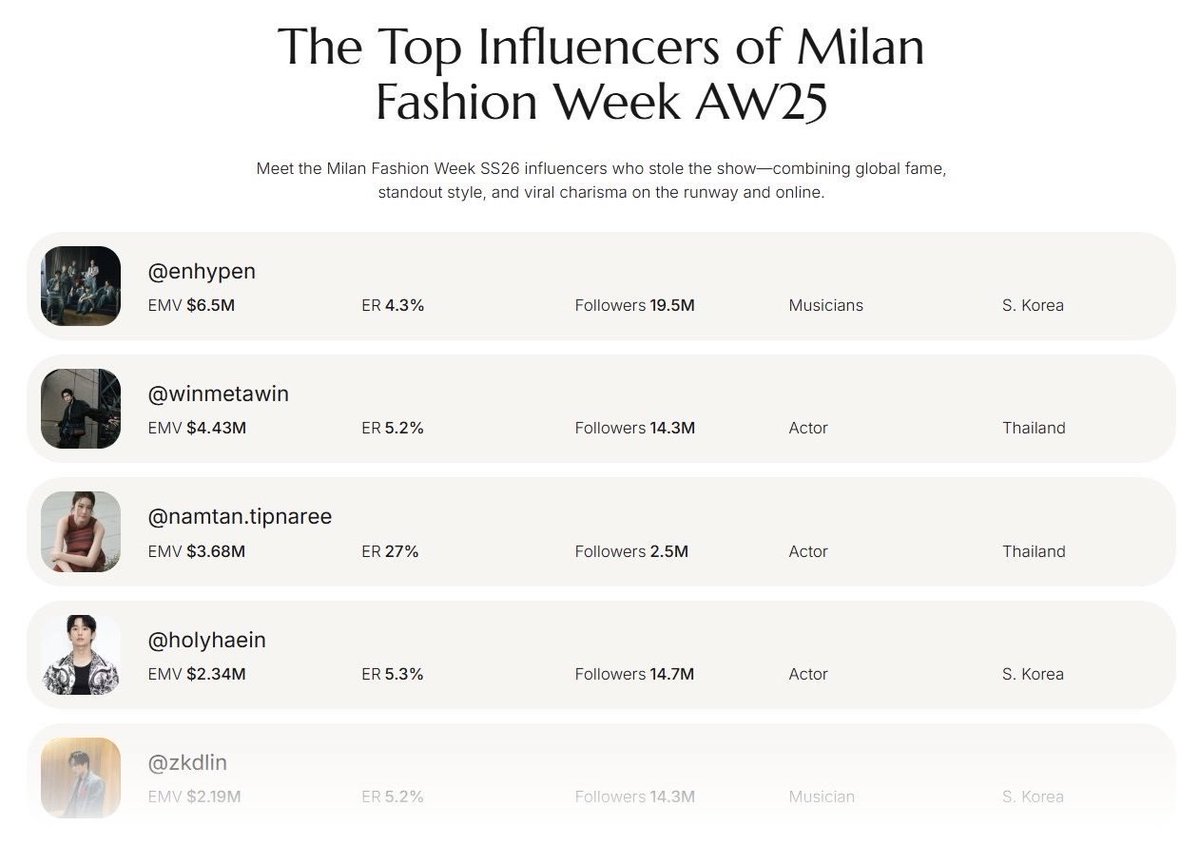Image resolution: width=1200 pixels, height=864 pixels.
Task: Select the @namtan.tipnaree profile picture
Action: 81,532
